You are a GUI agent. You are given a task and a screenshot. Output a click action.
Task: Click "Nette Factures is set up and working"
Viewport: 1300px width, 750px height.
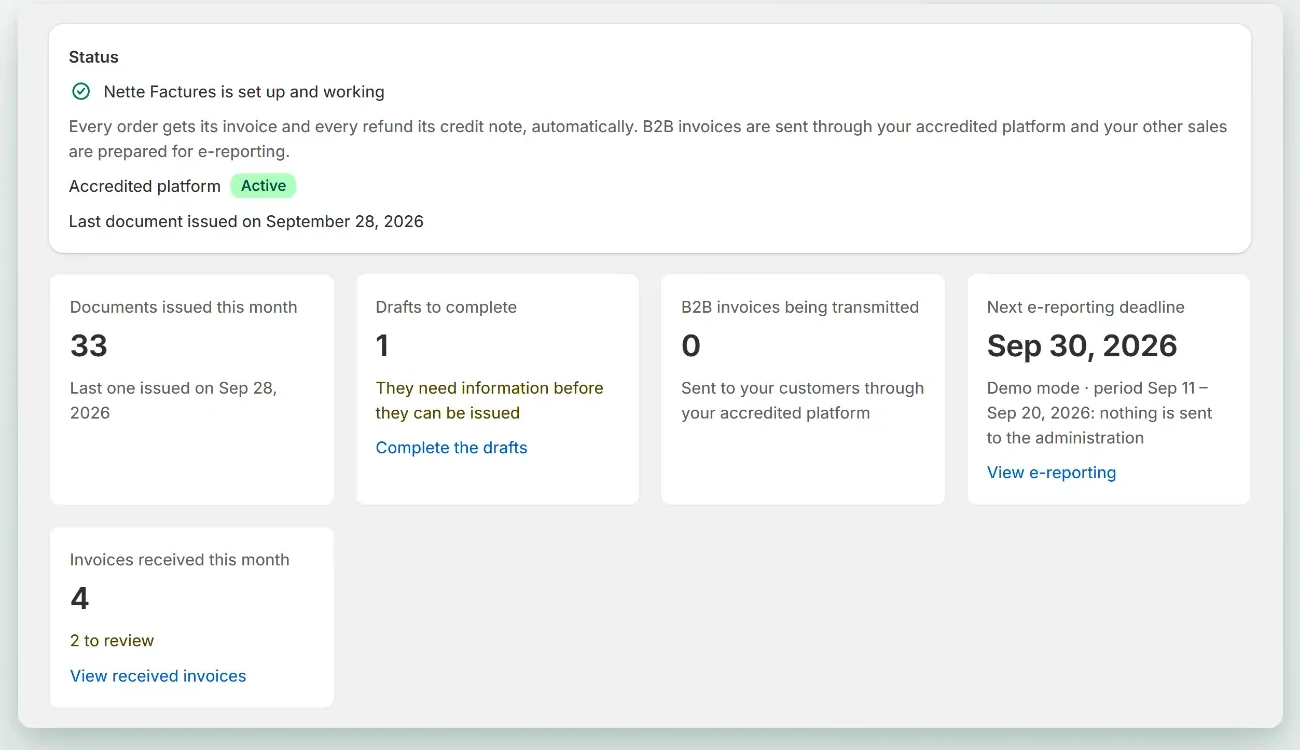coord(244,92)
